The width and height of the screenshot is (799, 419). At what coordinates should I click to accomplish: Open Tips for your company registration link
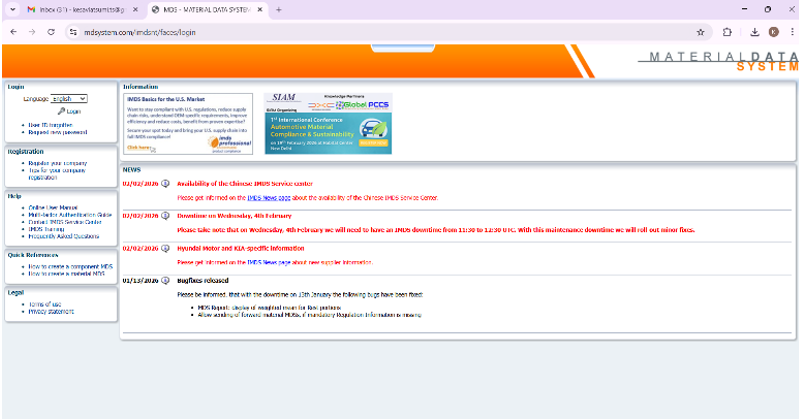pos(57,174)
